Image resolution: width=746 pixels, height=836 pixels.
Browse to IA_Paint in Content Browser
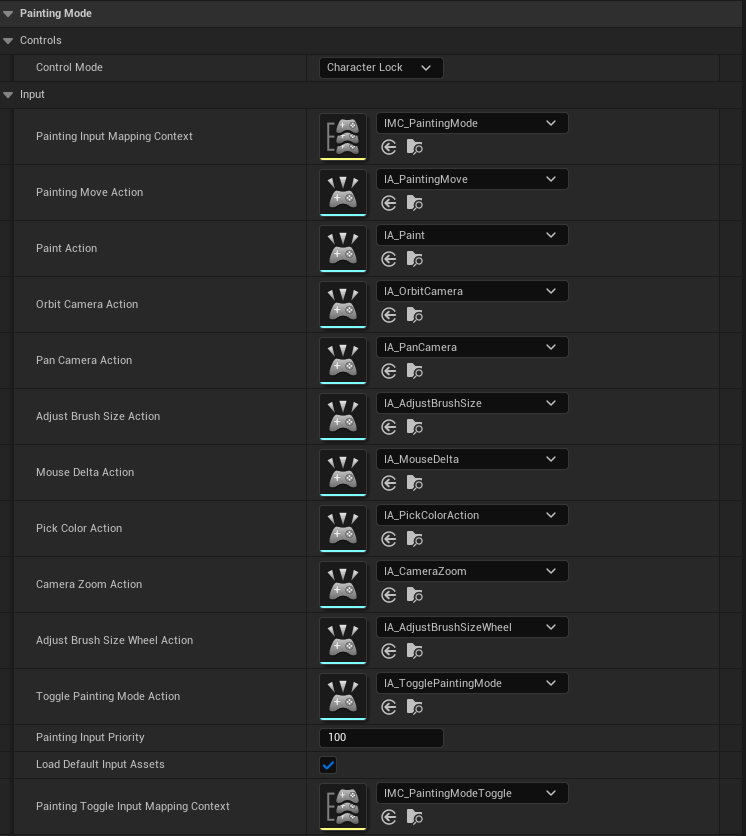pyautogui.click(x=414, y=259)
